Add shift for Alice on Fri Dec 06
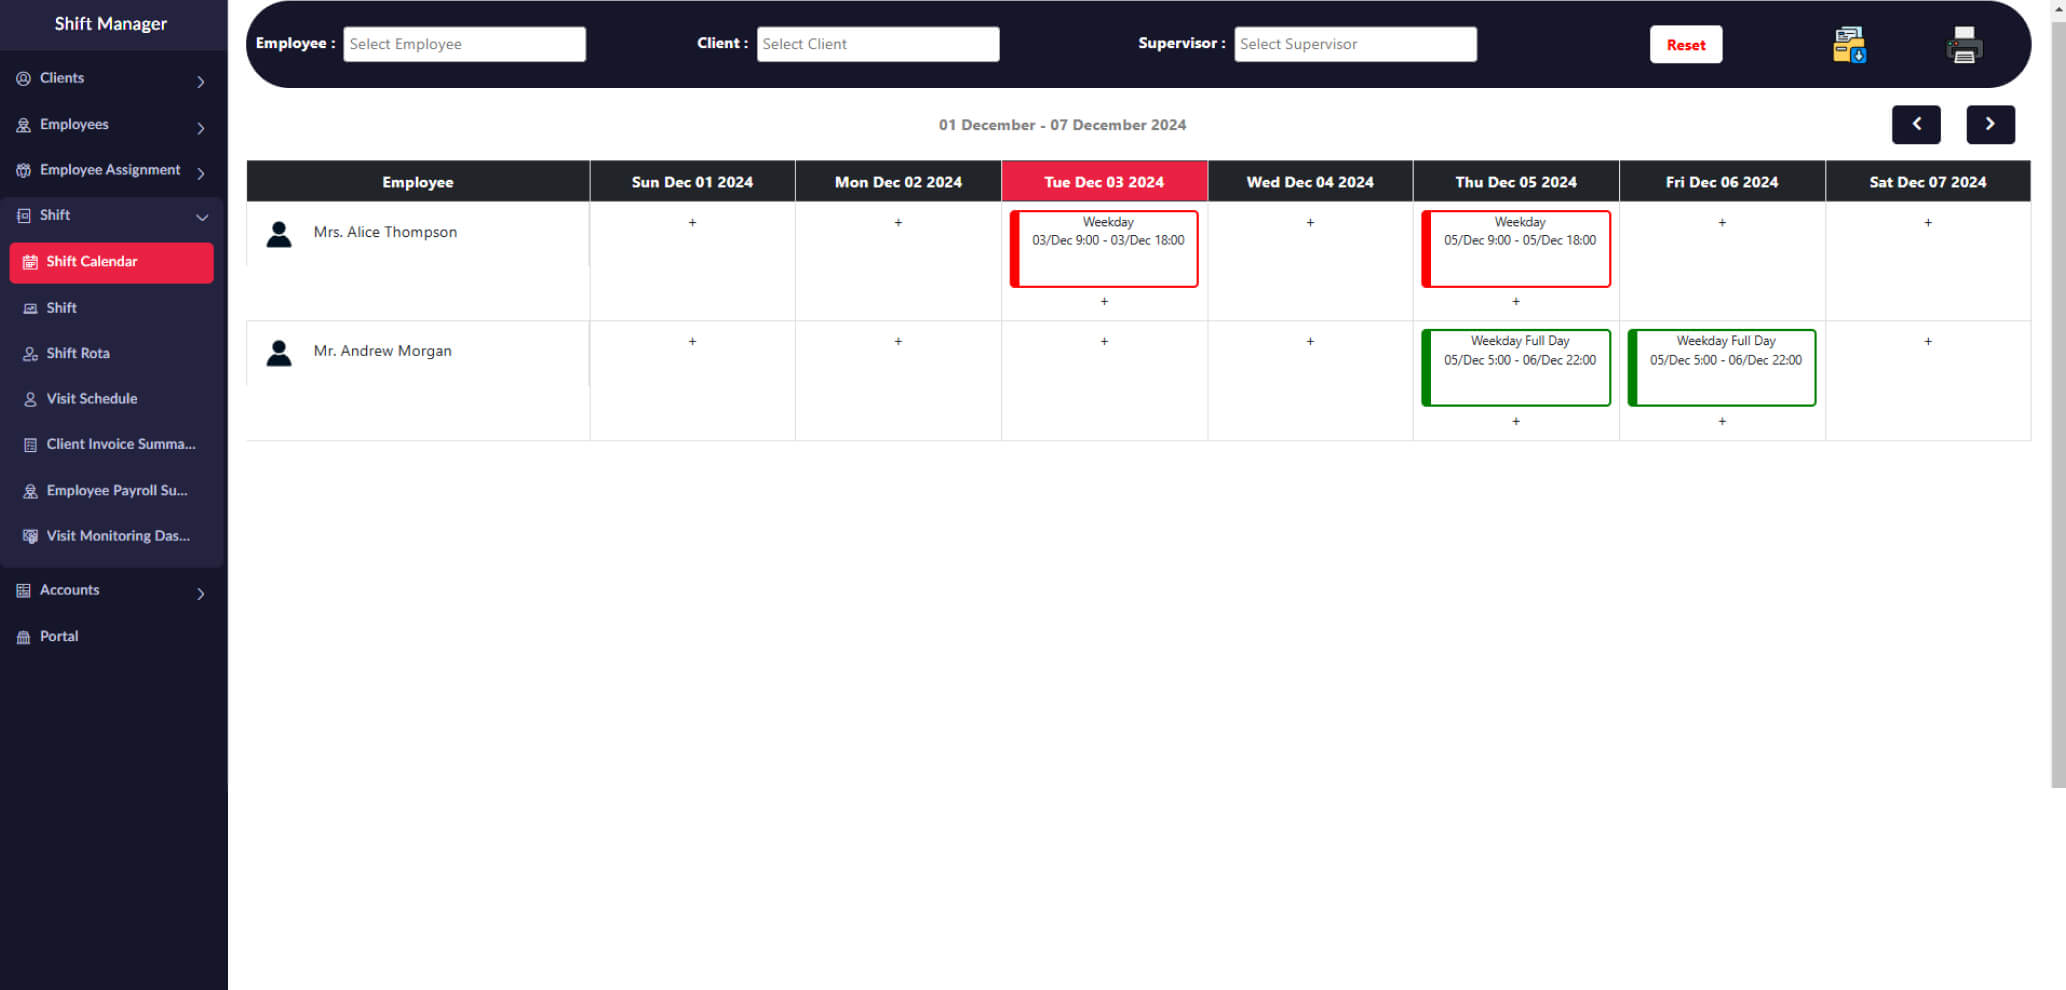 (x=1722, y=222)
